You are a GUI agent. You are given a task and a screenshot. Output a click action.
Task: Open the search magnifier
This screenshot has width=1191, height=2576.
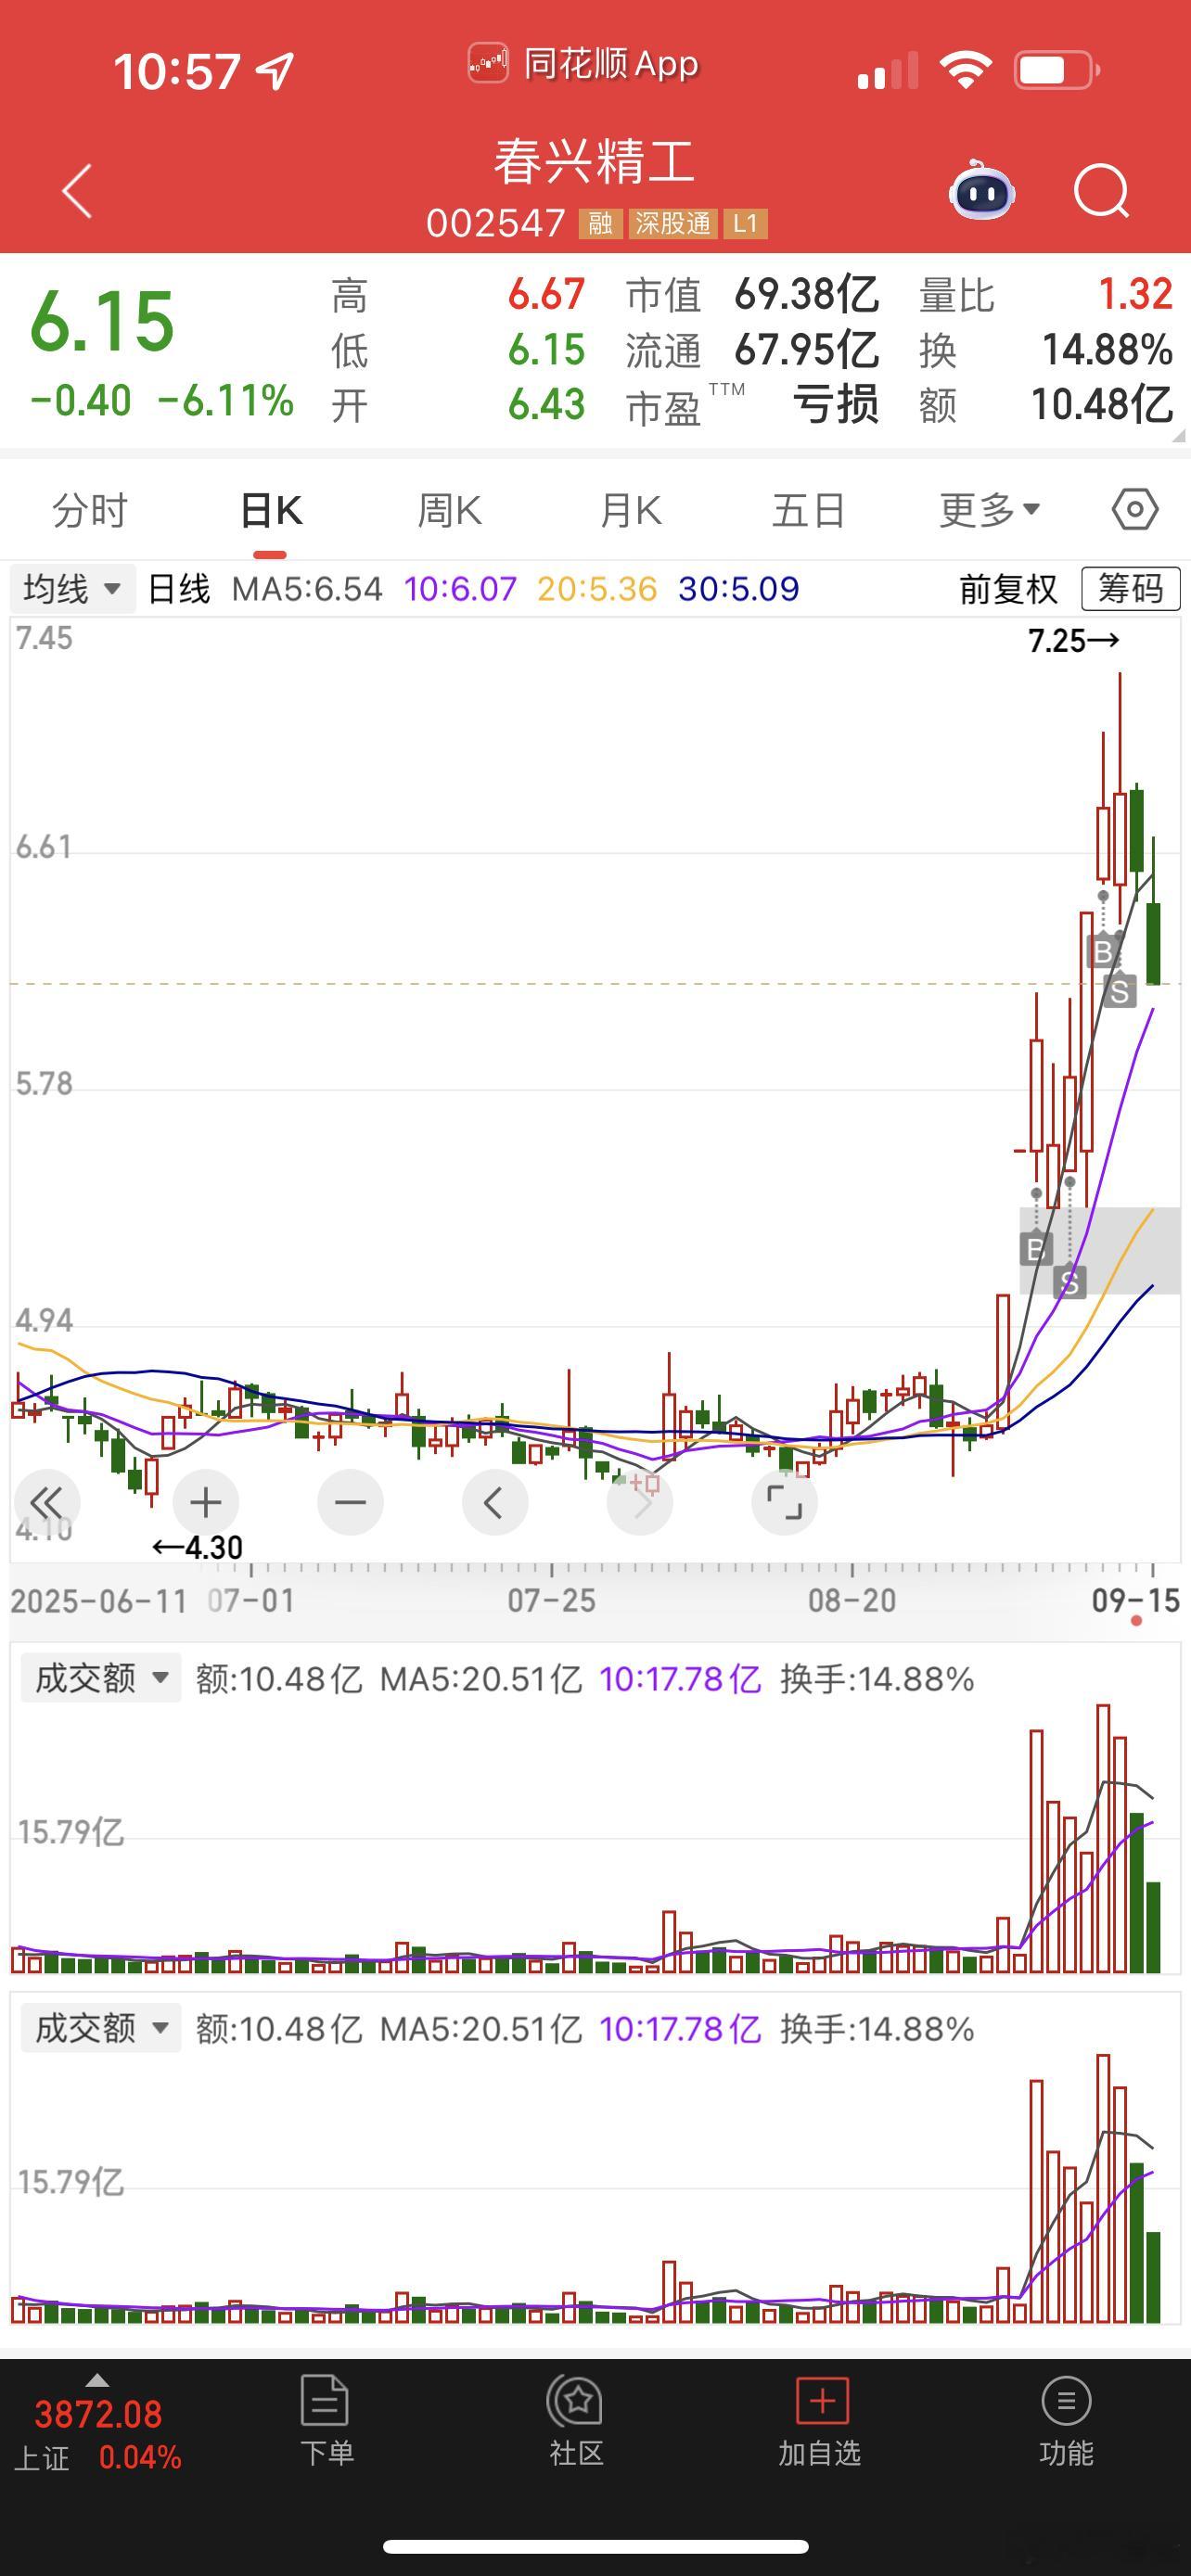click(x=1101, y=190)
